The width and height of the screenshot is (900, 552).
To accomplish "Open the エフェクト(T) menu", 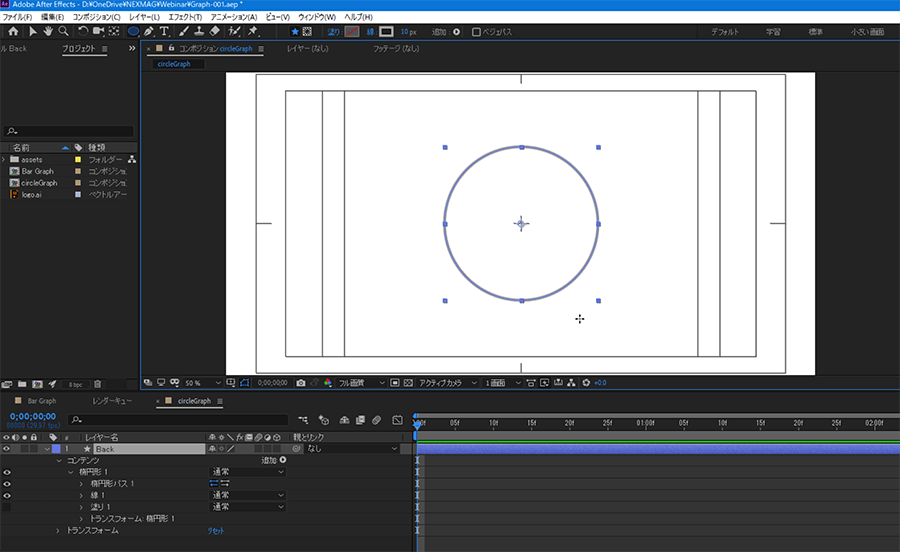I will (184, 18).
